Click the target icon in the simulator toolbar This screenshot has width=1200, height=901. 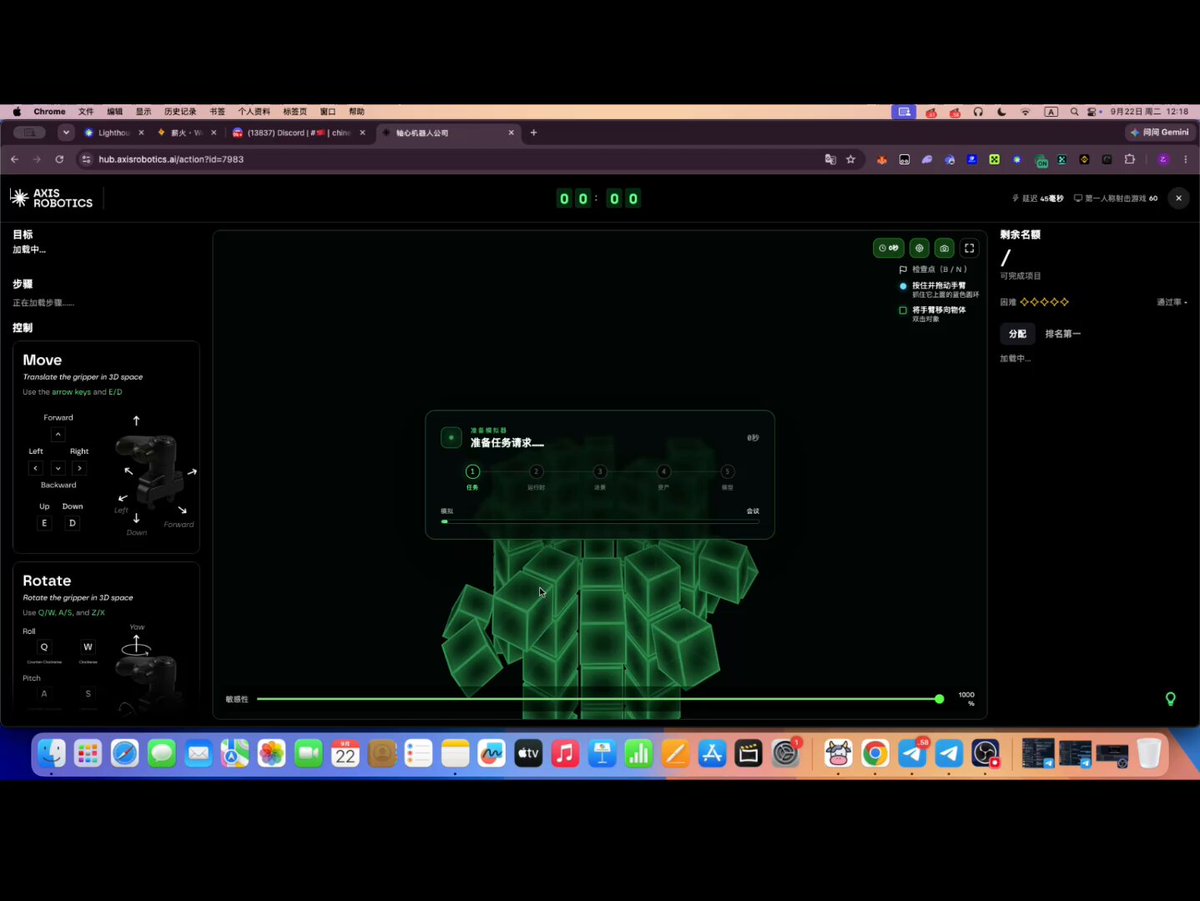point(919,248)
